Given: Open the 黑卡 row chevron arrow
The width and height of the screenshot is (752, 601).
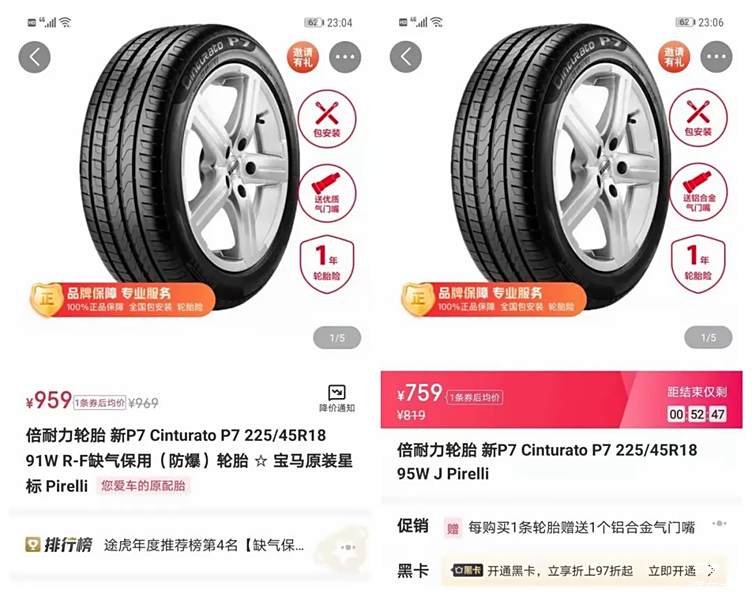Looking at the screenshot, I should pos(711,570).
